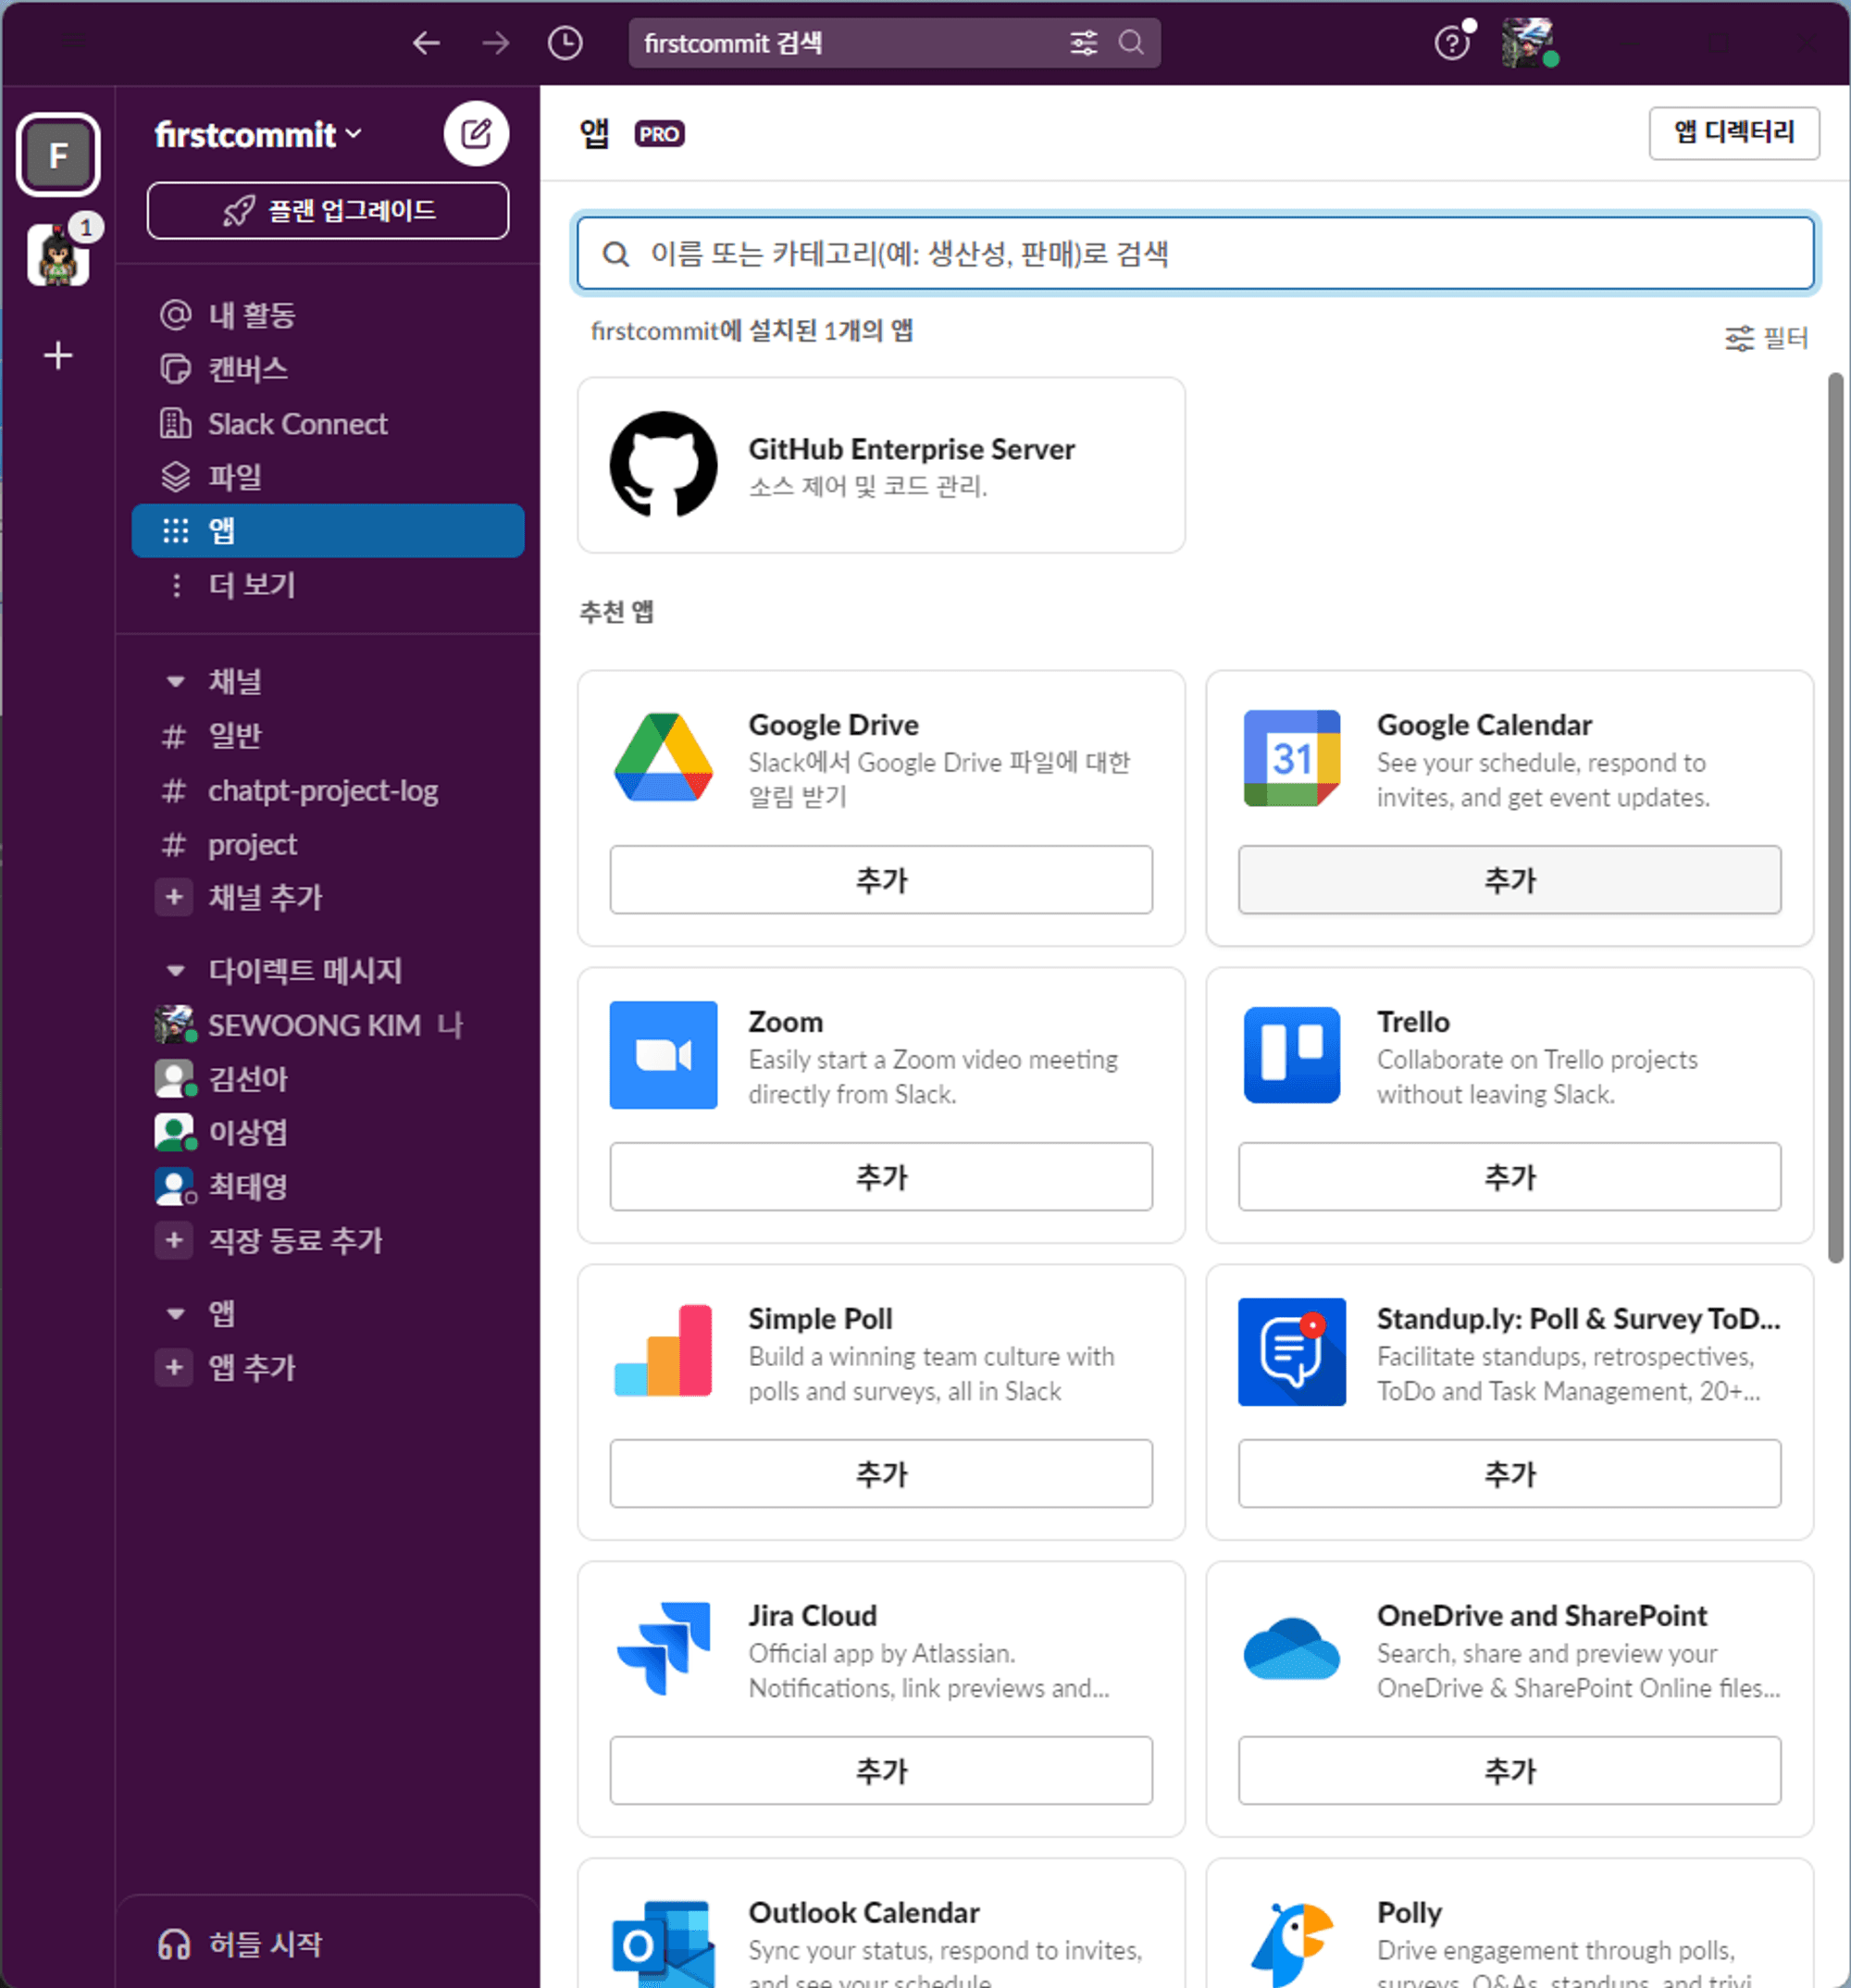Image resolution: width=1851 pixels, height=1988 pixels.
Task: Click the Simple Poll logo
Action: click(x=664, y=1351)
